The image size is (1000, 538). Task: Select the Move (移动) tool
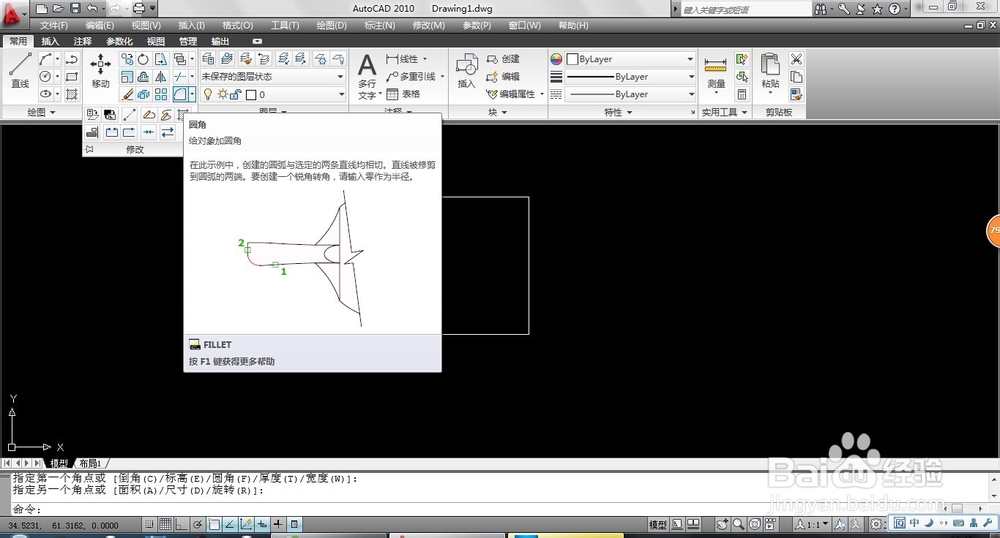coord(101,70)
